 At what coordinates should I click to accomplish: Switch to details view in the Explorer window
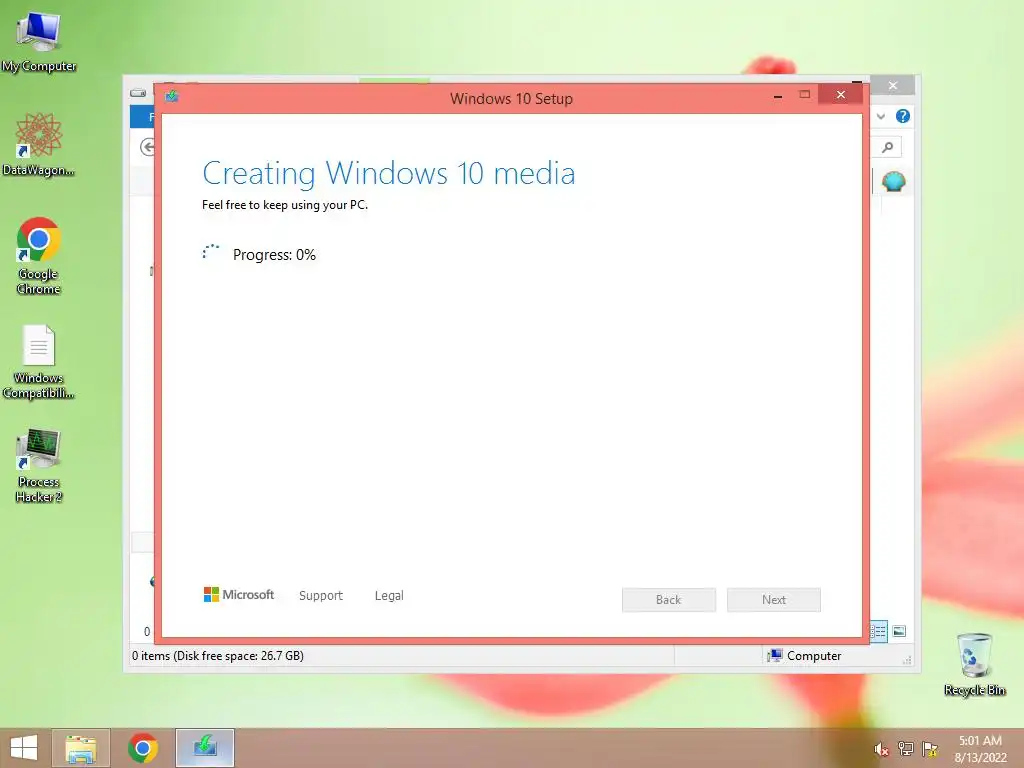coord(878,631)
